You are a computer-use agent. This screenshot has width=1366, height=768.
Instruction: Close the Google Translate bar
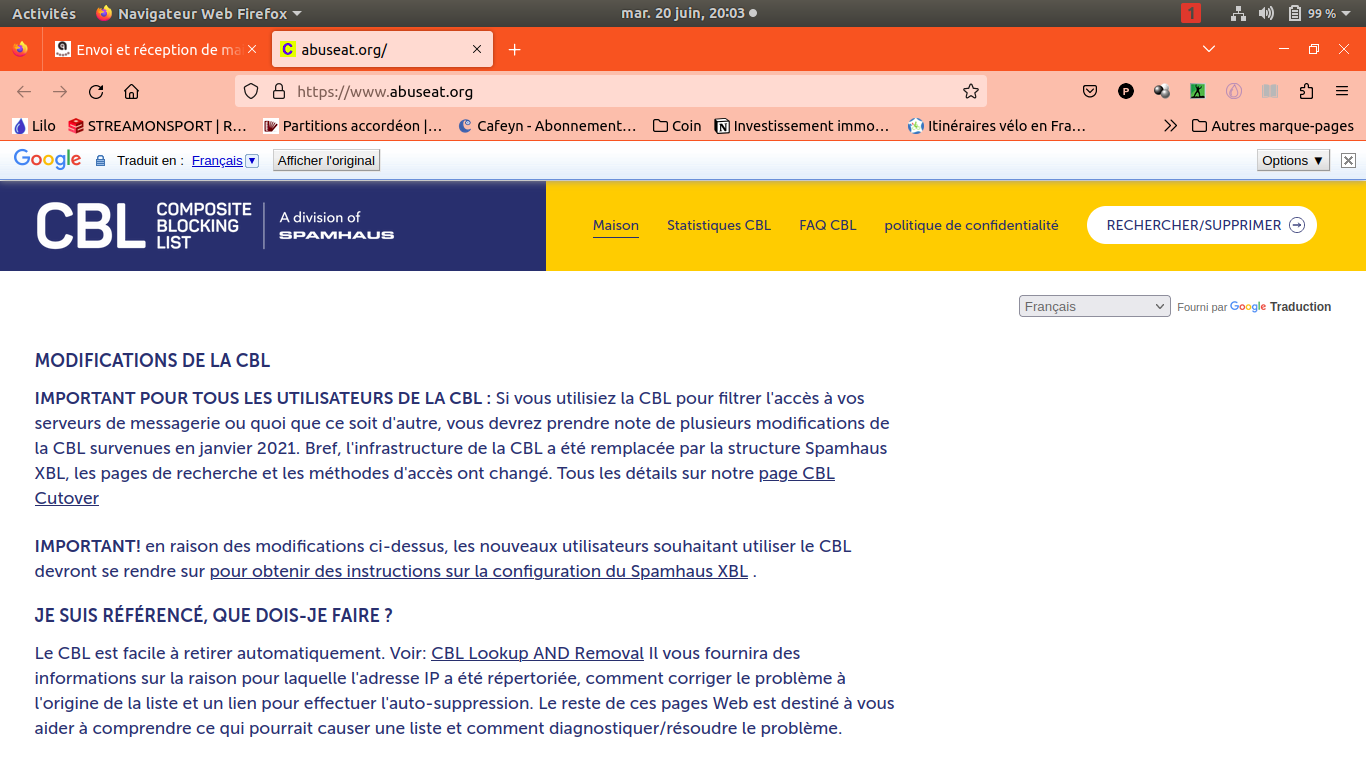[1348, 160]
